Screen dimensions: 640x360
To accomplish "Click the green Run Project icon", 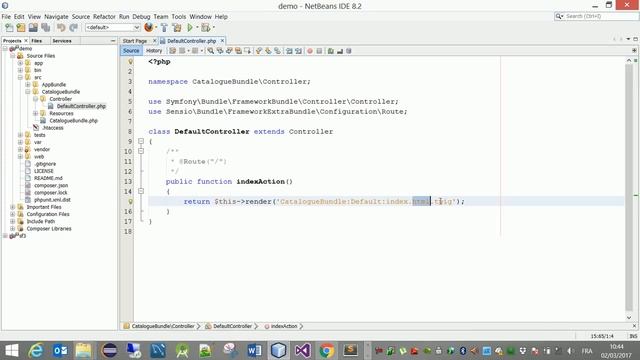I will (x=190, y=27).
